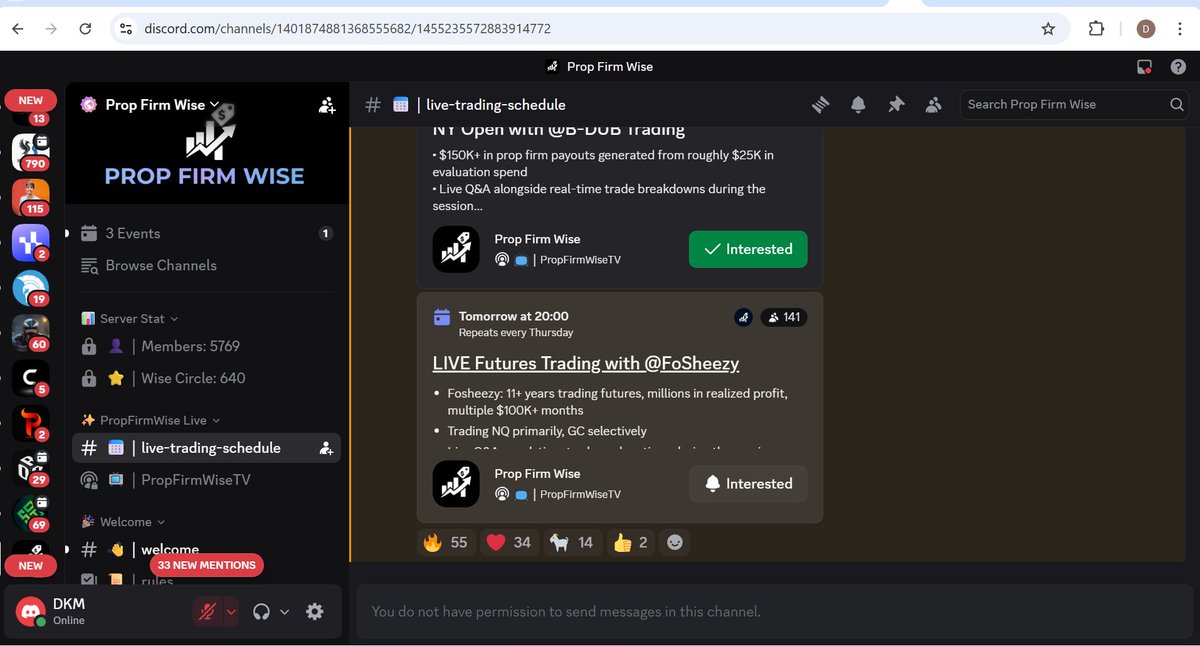Click the search magnifier icon
Viewport: 1200px width, 646px height.
(x=1177, y=104)
